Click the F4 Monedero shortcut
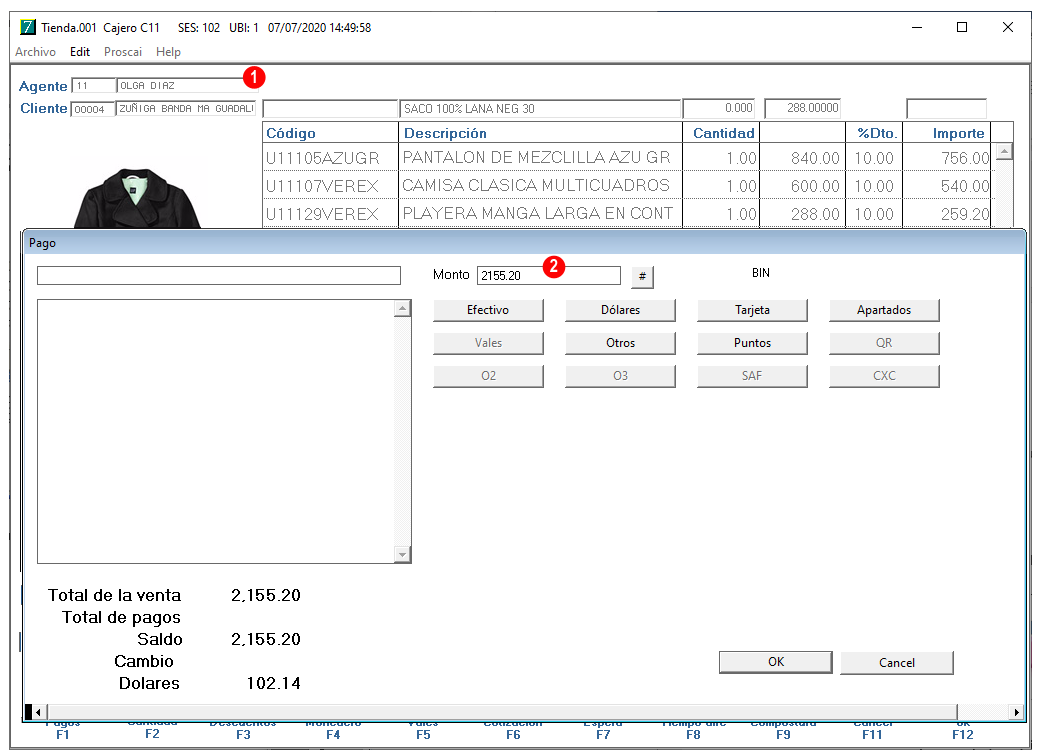 pos(333,731)
